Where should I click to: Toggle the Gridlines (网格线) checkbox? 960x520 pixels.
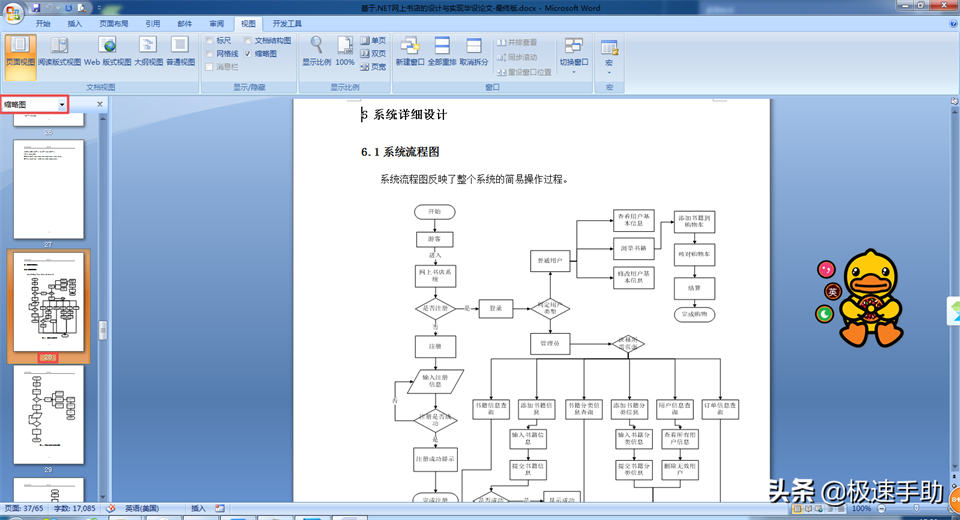209,54
